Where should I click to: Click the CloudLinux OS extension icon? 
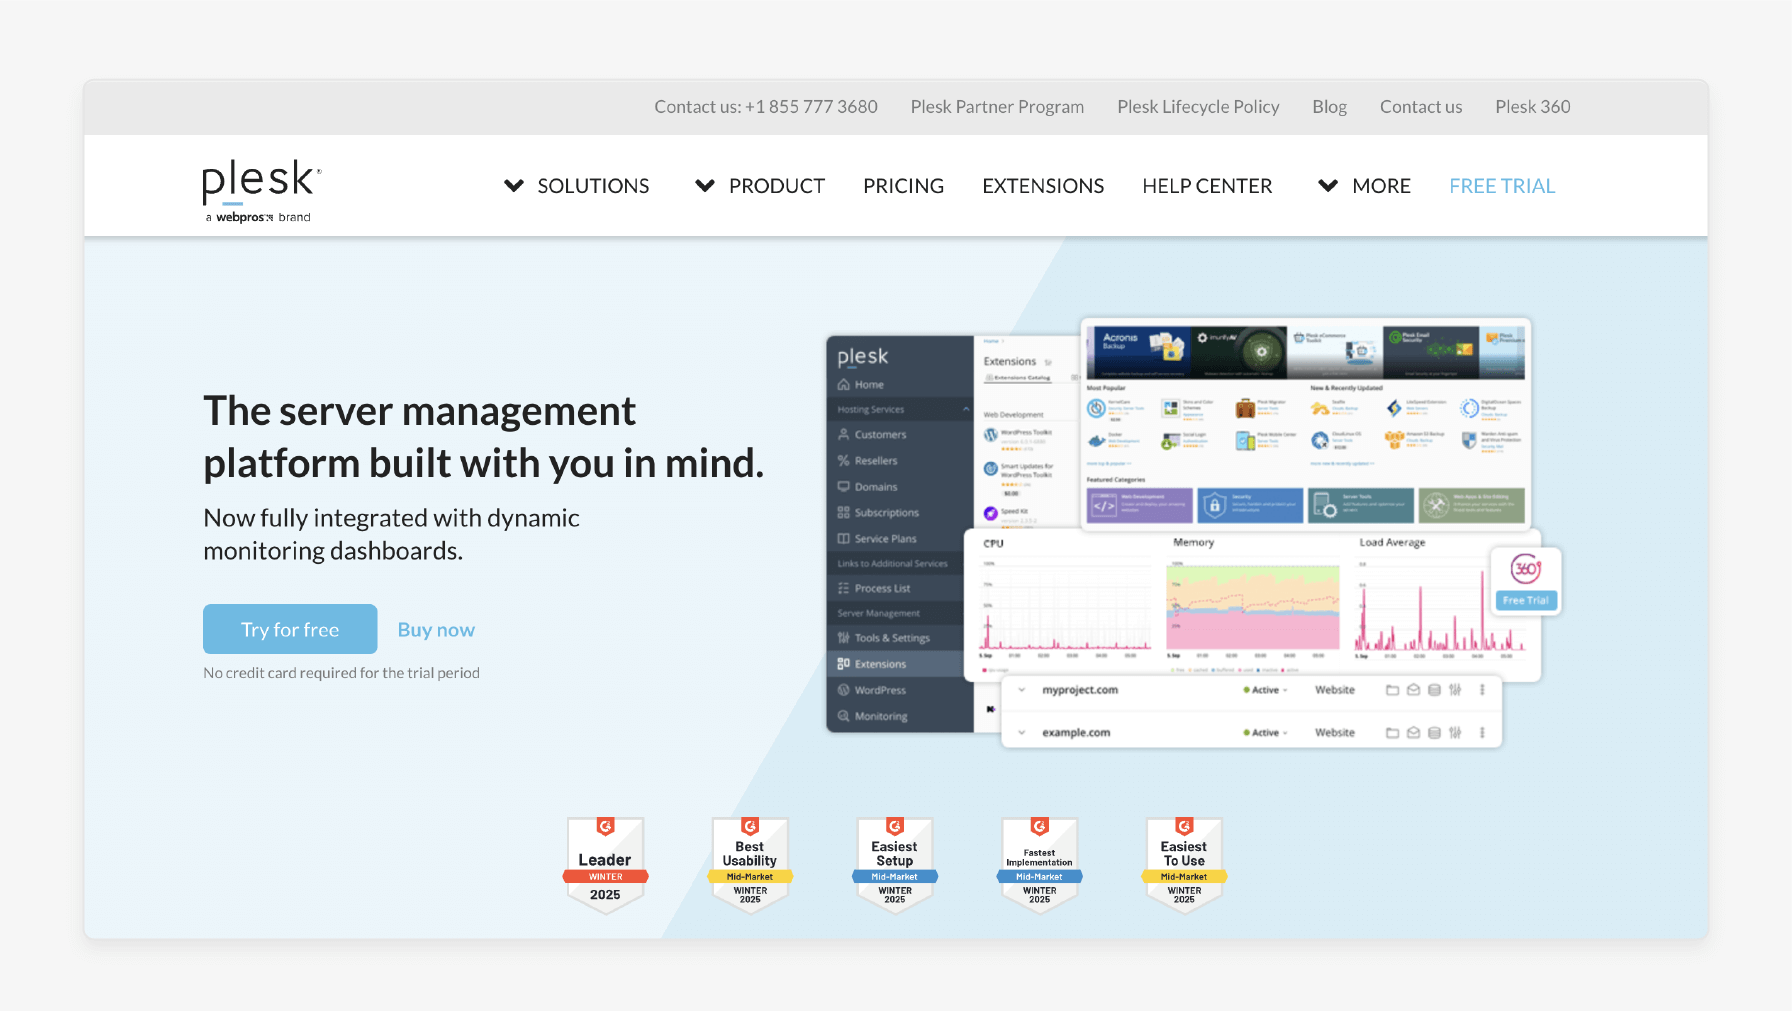point(1320,440)
